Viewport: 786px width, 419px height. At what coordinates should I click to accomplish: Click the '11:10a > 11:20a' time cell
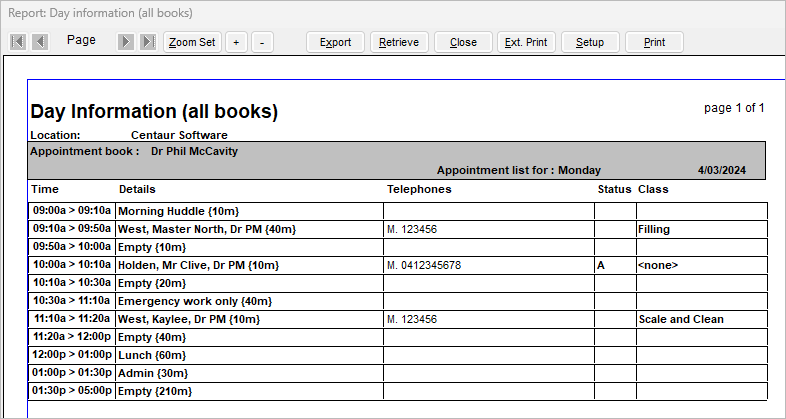click(x=72, y=319)
